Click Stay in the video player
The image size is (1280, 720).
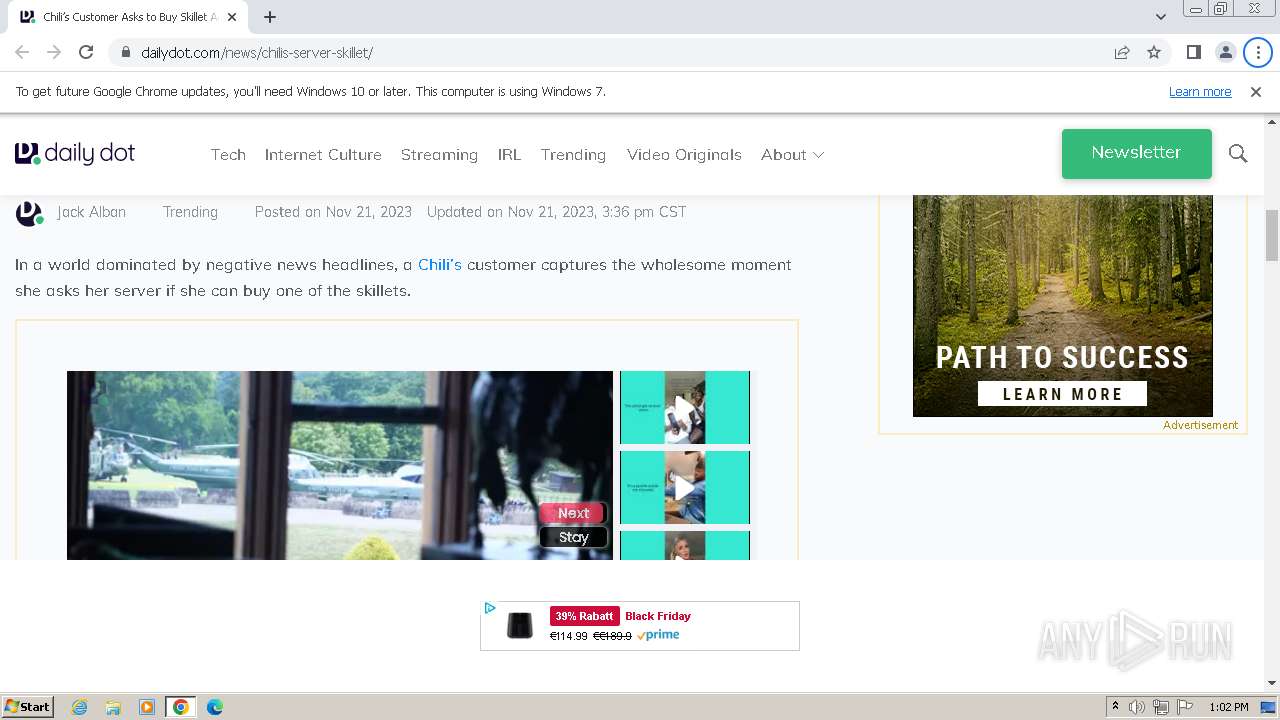click(573, 537)
